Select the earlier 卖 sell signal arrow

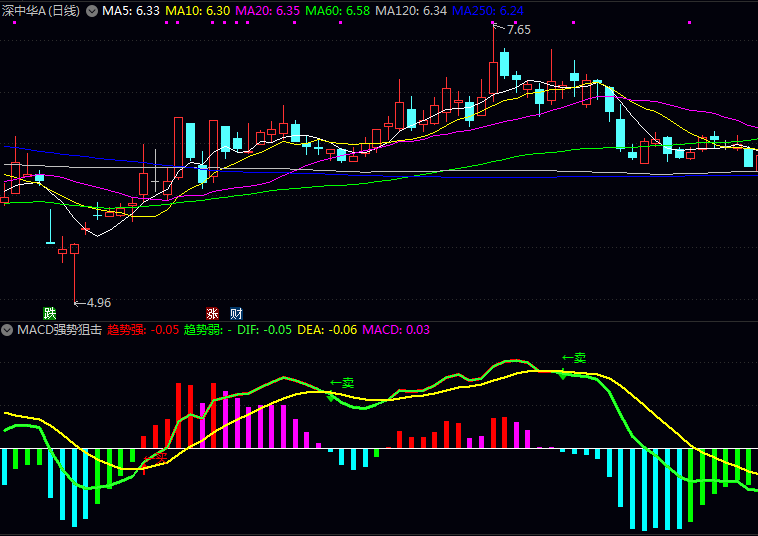[342, 382]
